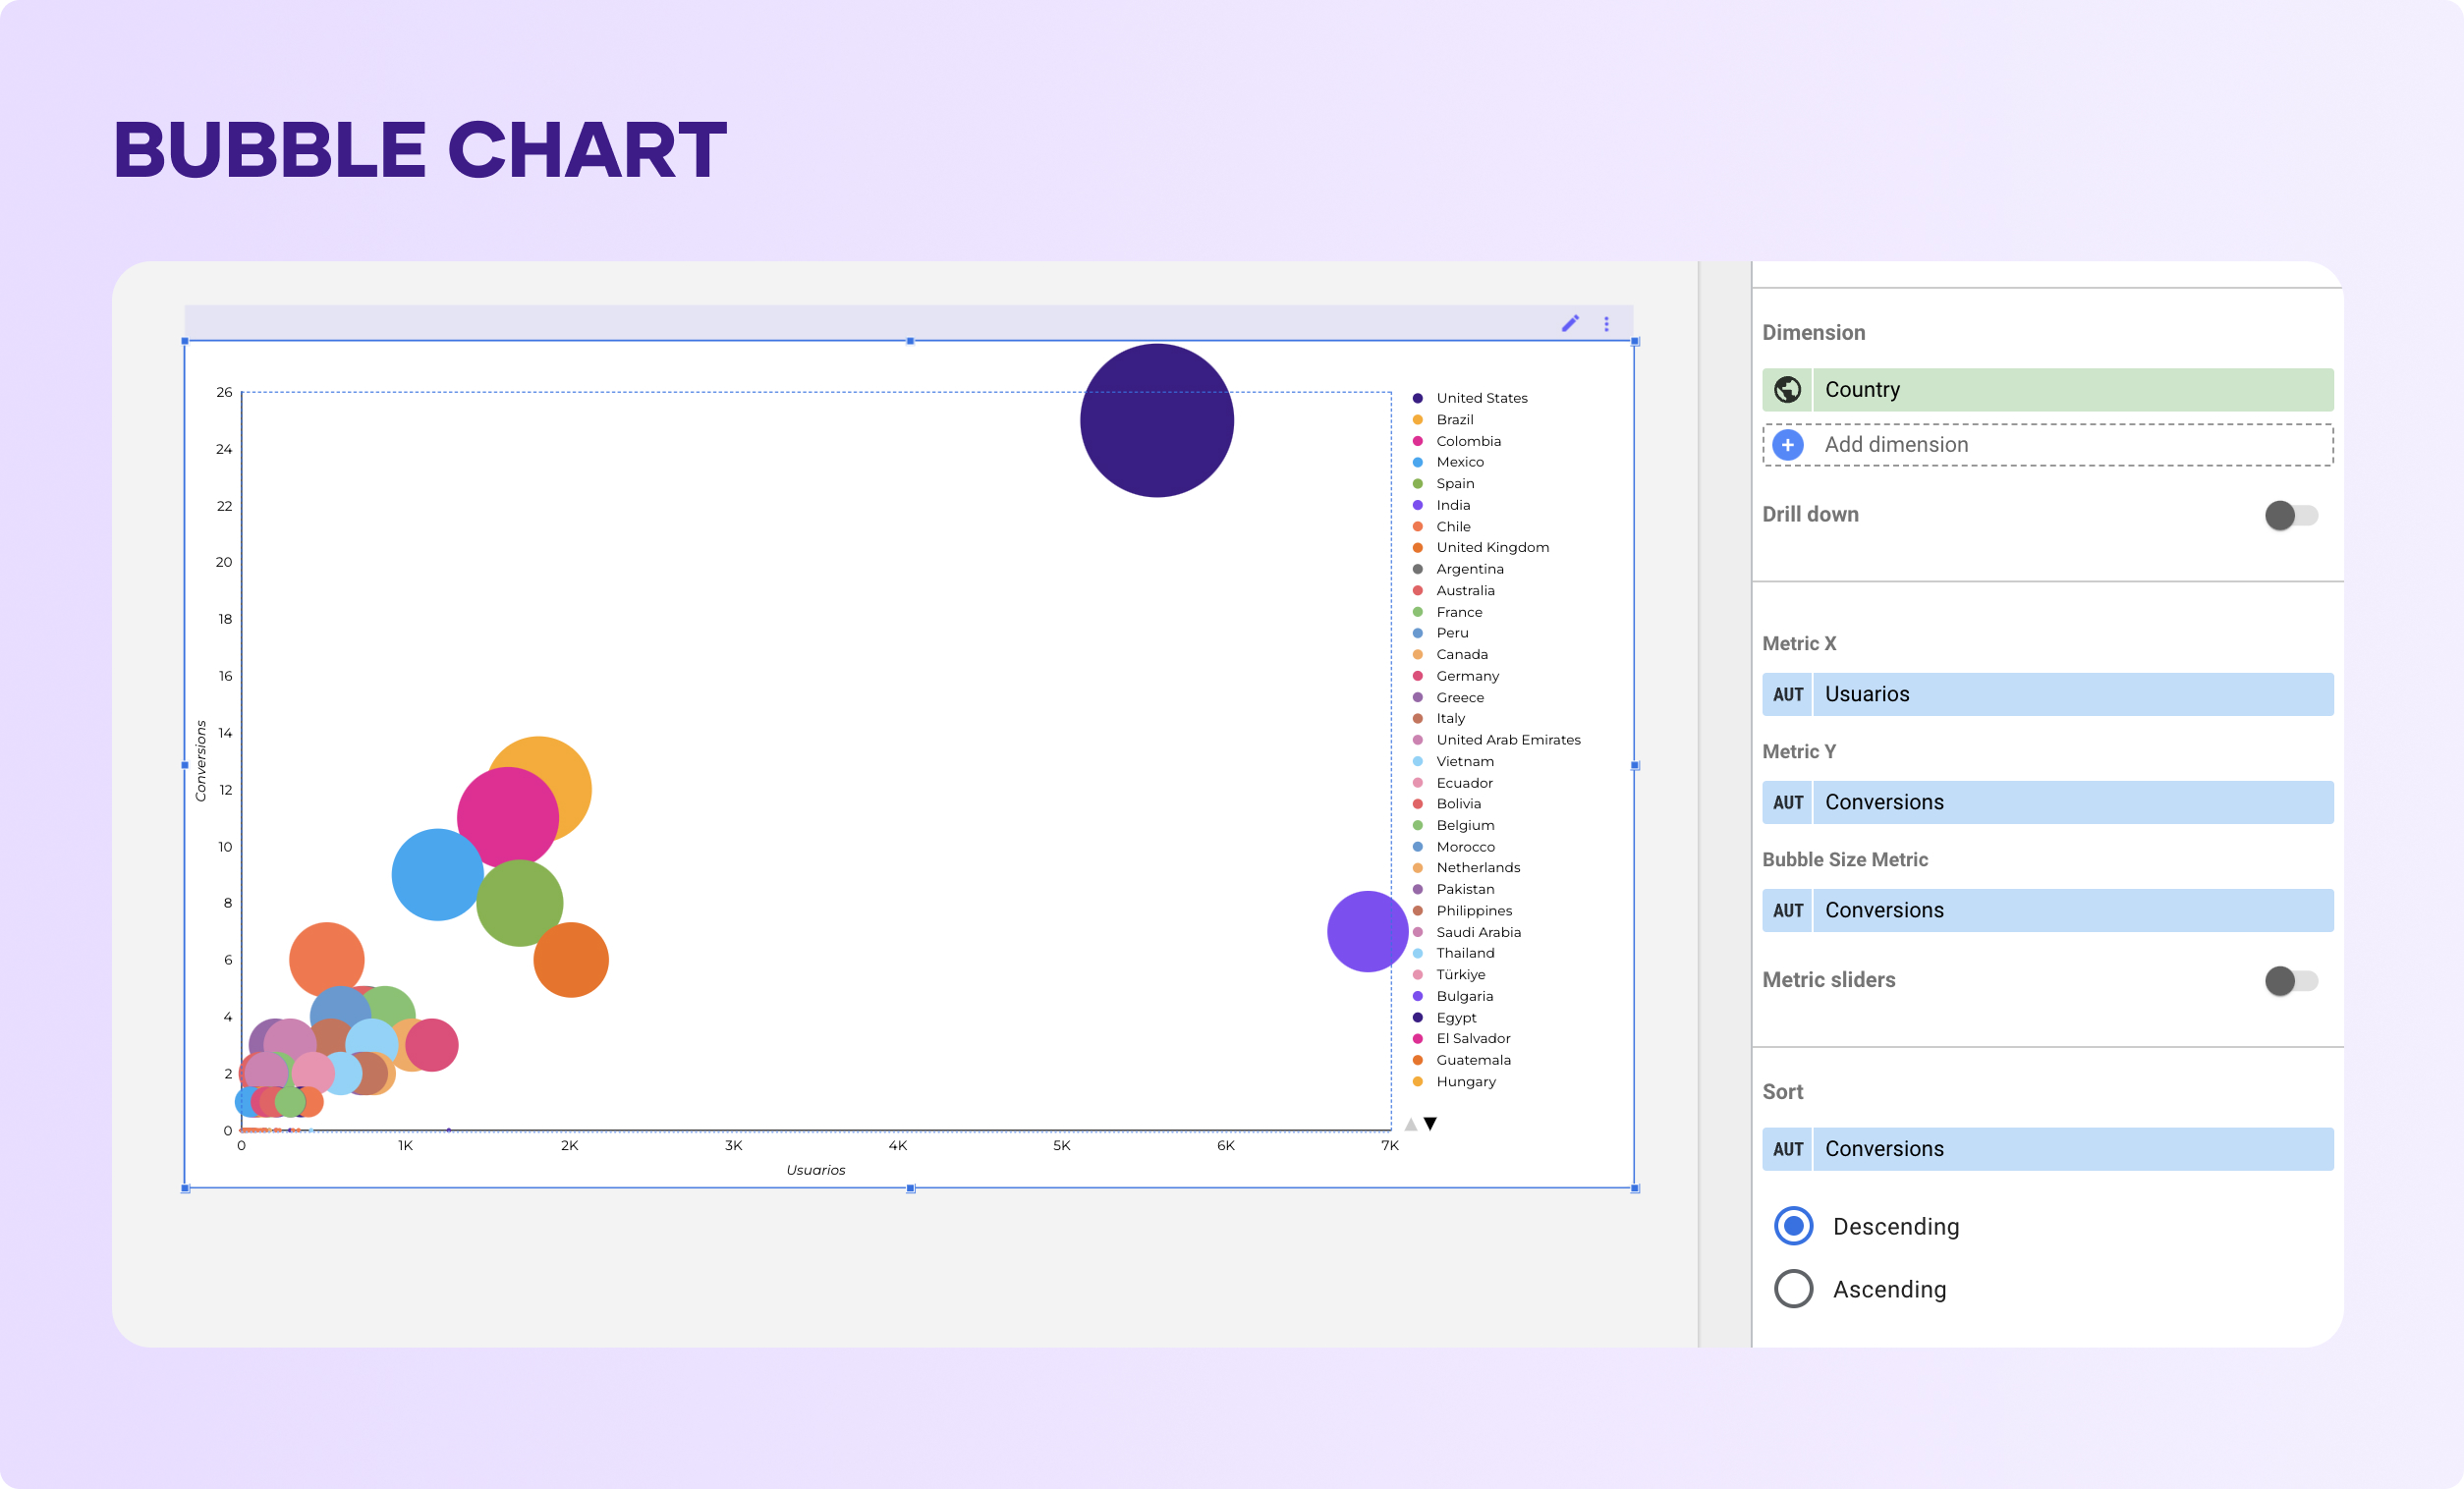Select the Descending sort option
The width and height of the screenshot is (2464, 1489).
(1793, 1226)
